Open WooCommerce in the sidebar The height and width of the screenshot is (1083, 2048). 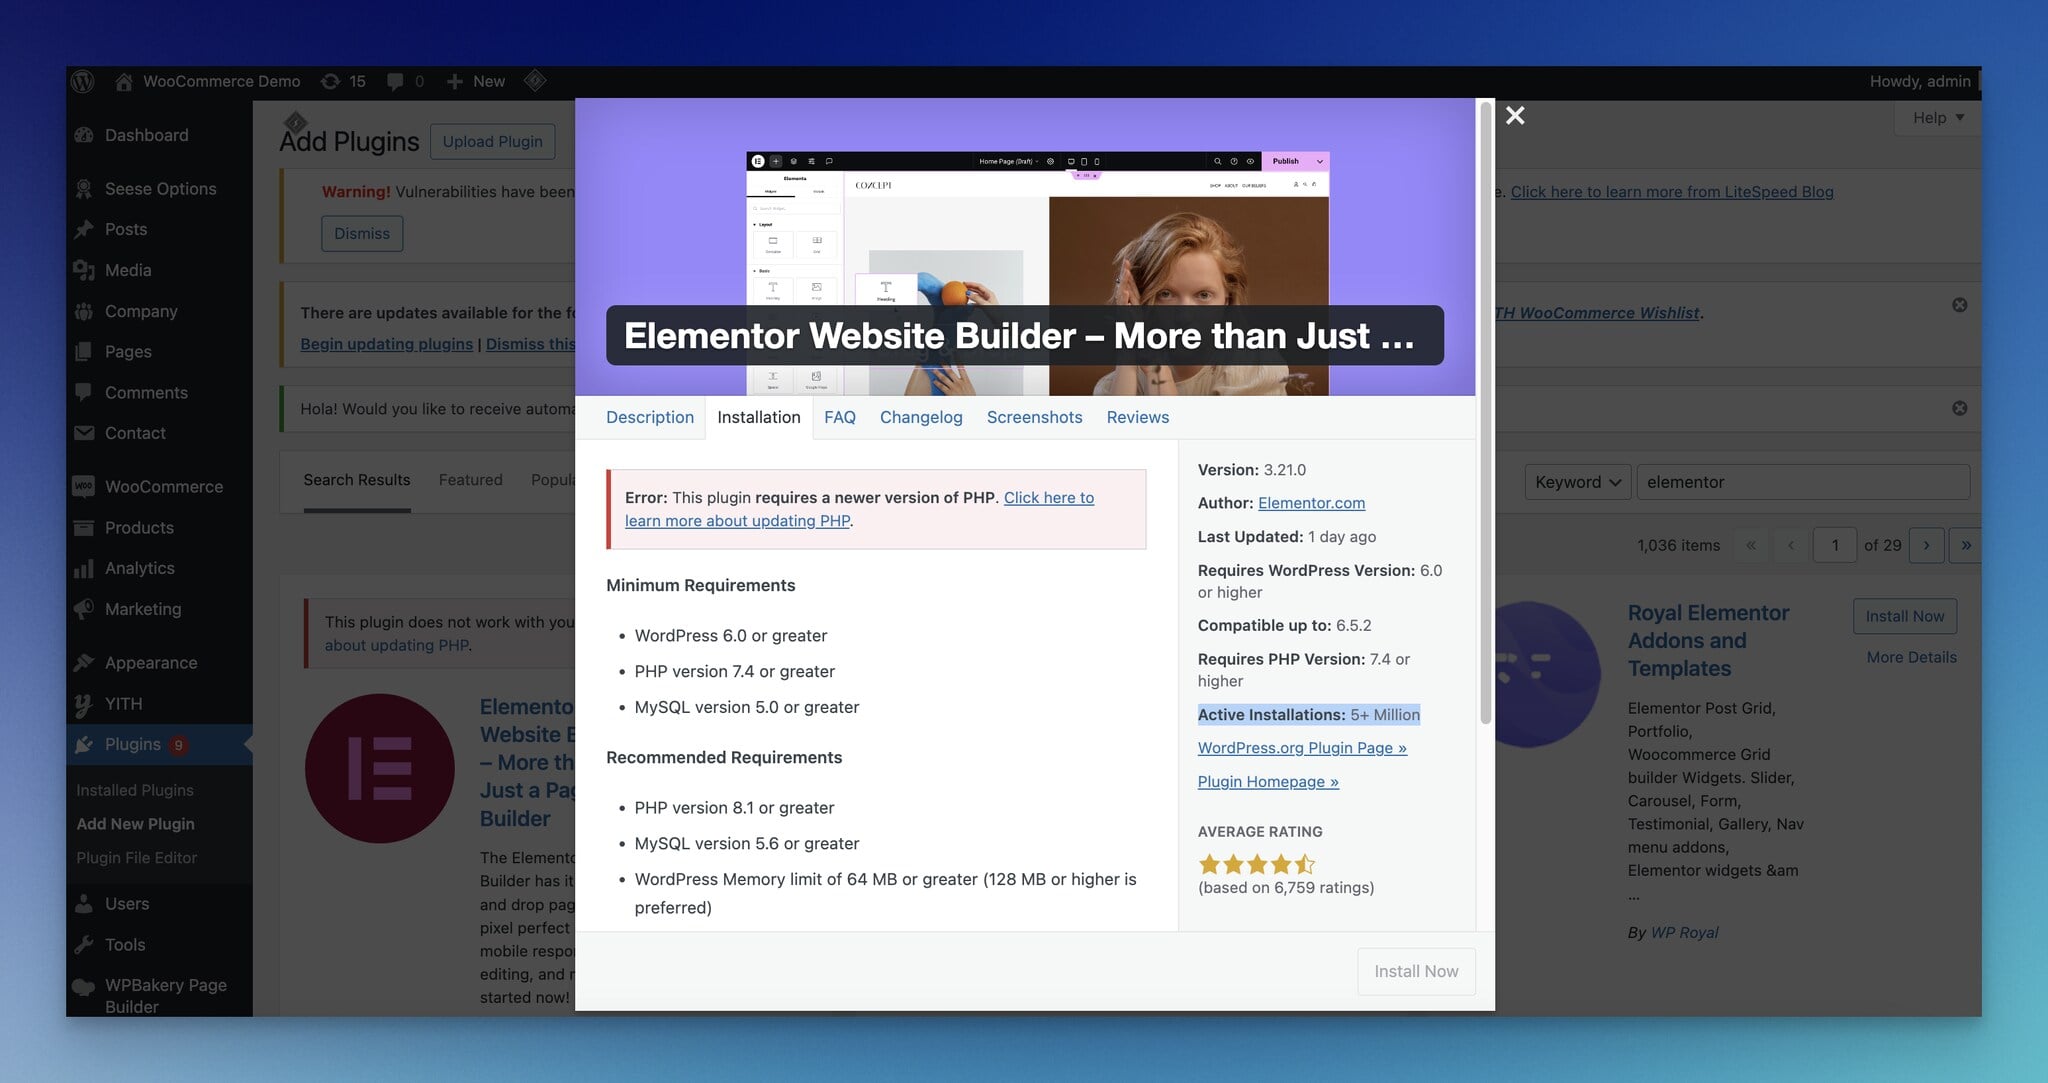(x=164, y=487)
